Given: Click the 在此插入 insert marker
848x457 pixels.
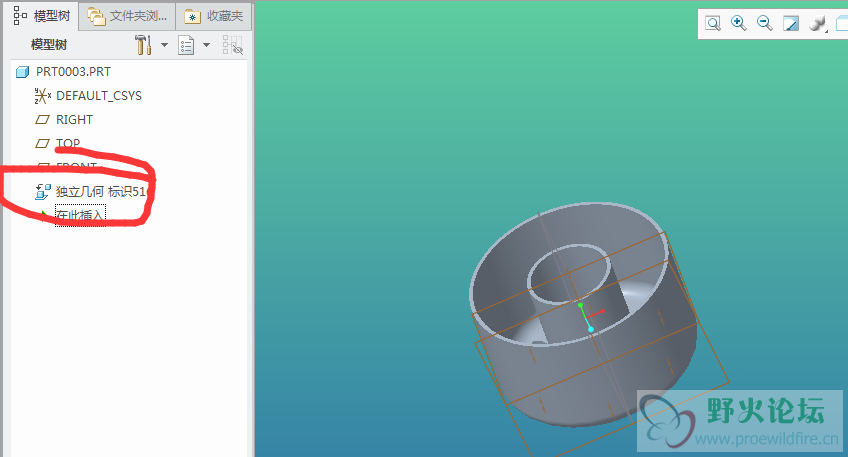Looking at the screenshot, I should point(80,215).
